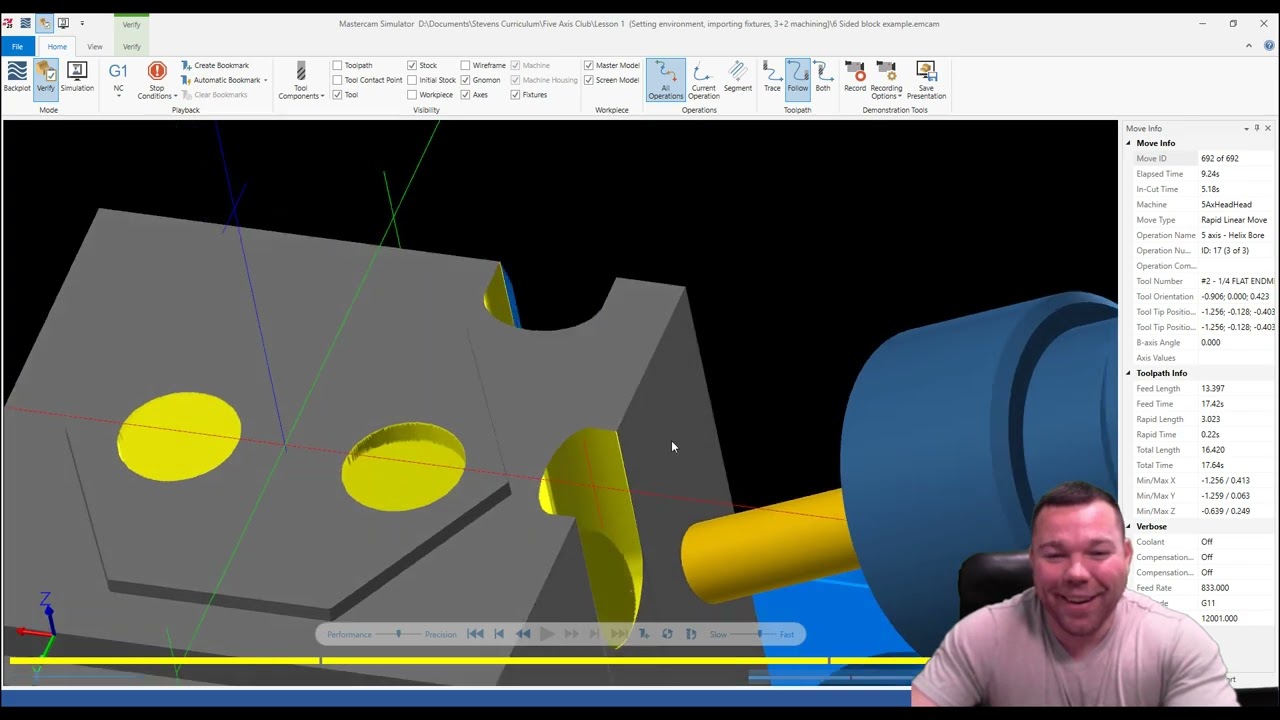
Task: Enable the Tool Contact Point checkbox
Action: click(337, 80)
